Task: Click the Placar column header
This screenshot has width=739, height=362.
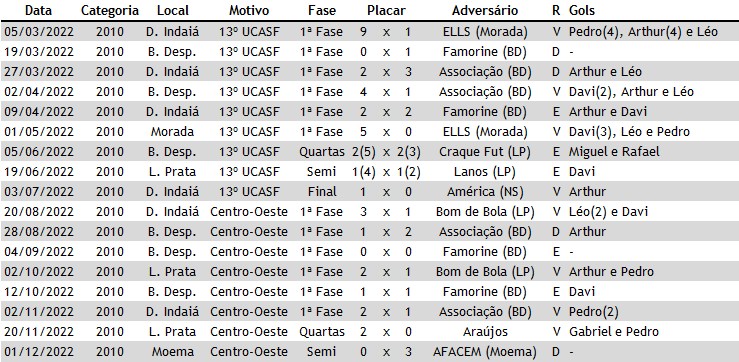Action: pyautogui.click(x=386, y=10)
